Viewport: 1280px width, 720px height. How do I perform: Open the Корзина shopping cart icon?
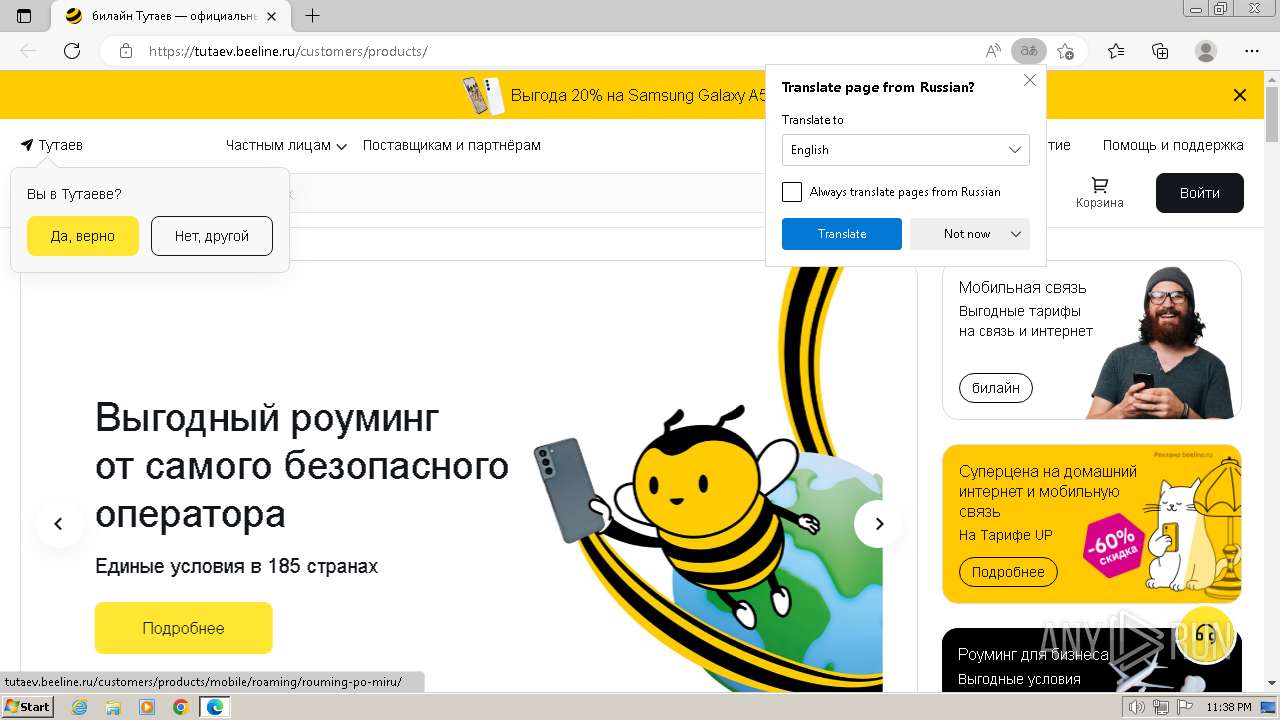click(x=1100, y=193)
